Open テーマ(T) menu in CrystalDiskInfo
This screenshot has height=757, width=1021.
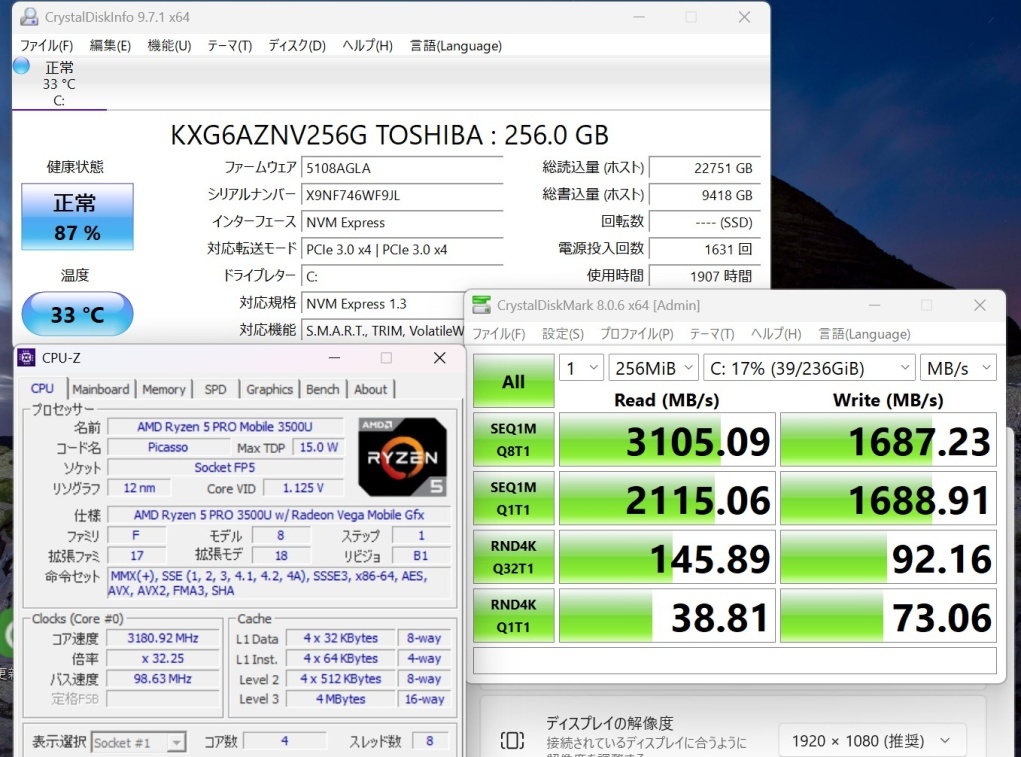(x=229, y=46)
